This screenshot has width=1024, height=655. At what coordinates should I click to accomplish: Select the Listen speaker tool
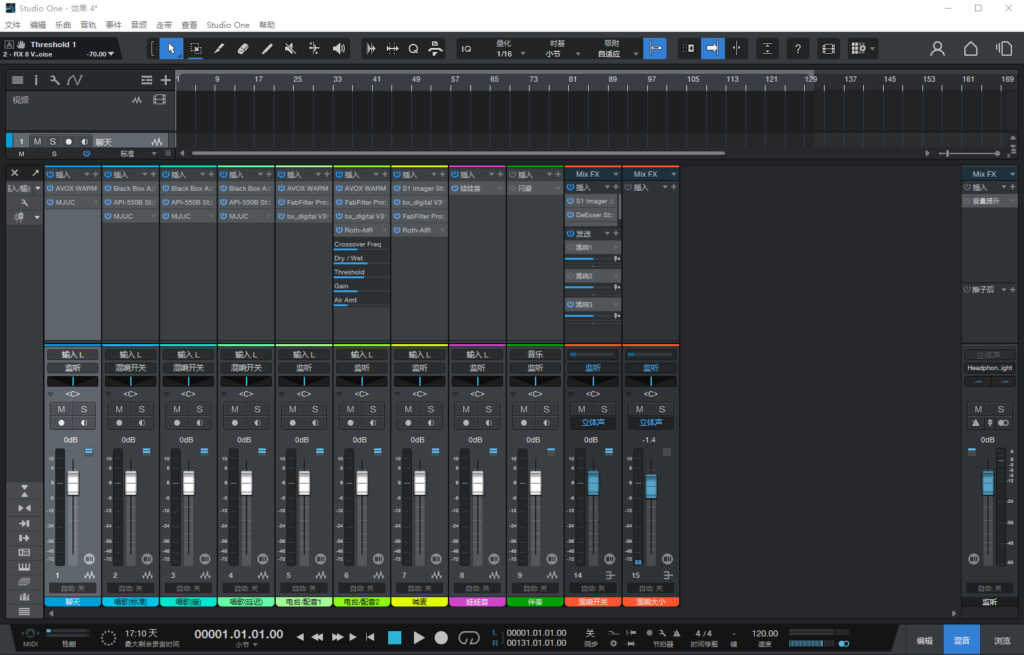[338, 48]
